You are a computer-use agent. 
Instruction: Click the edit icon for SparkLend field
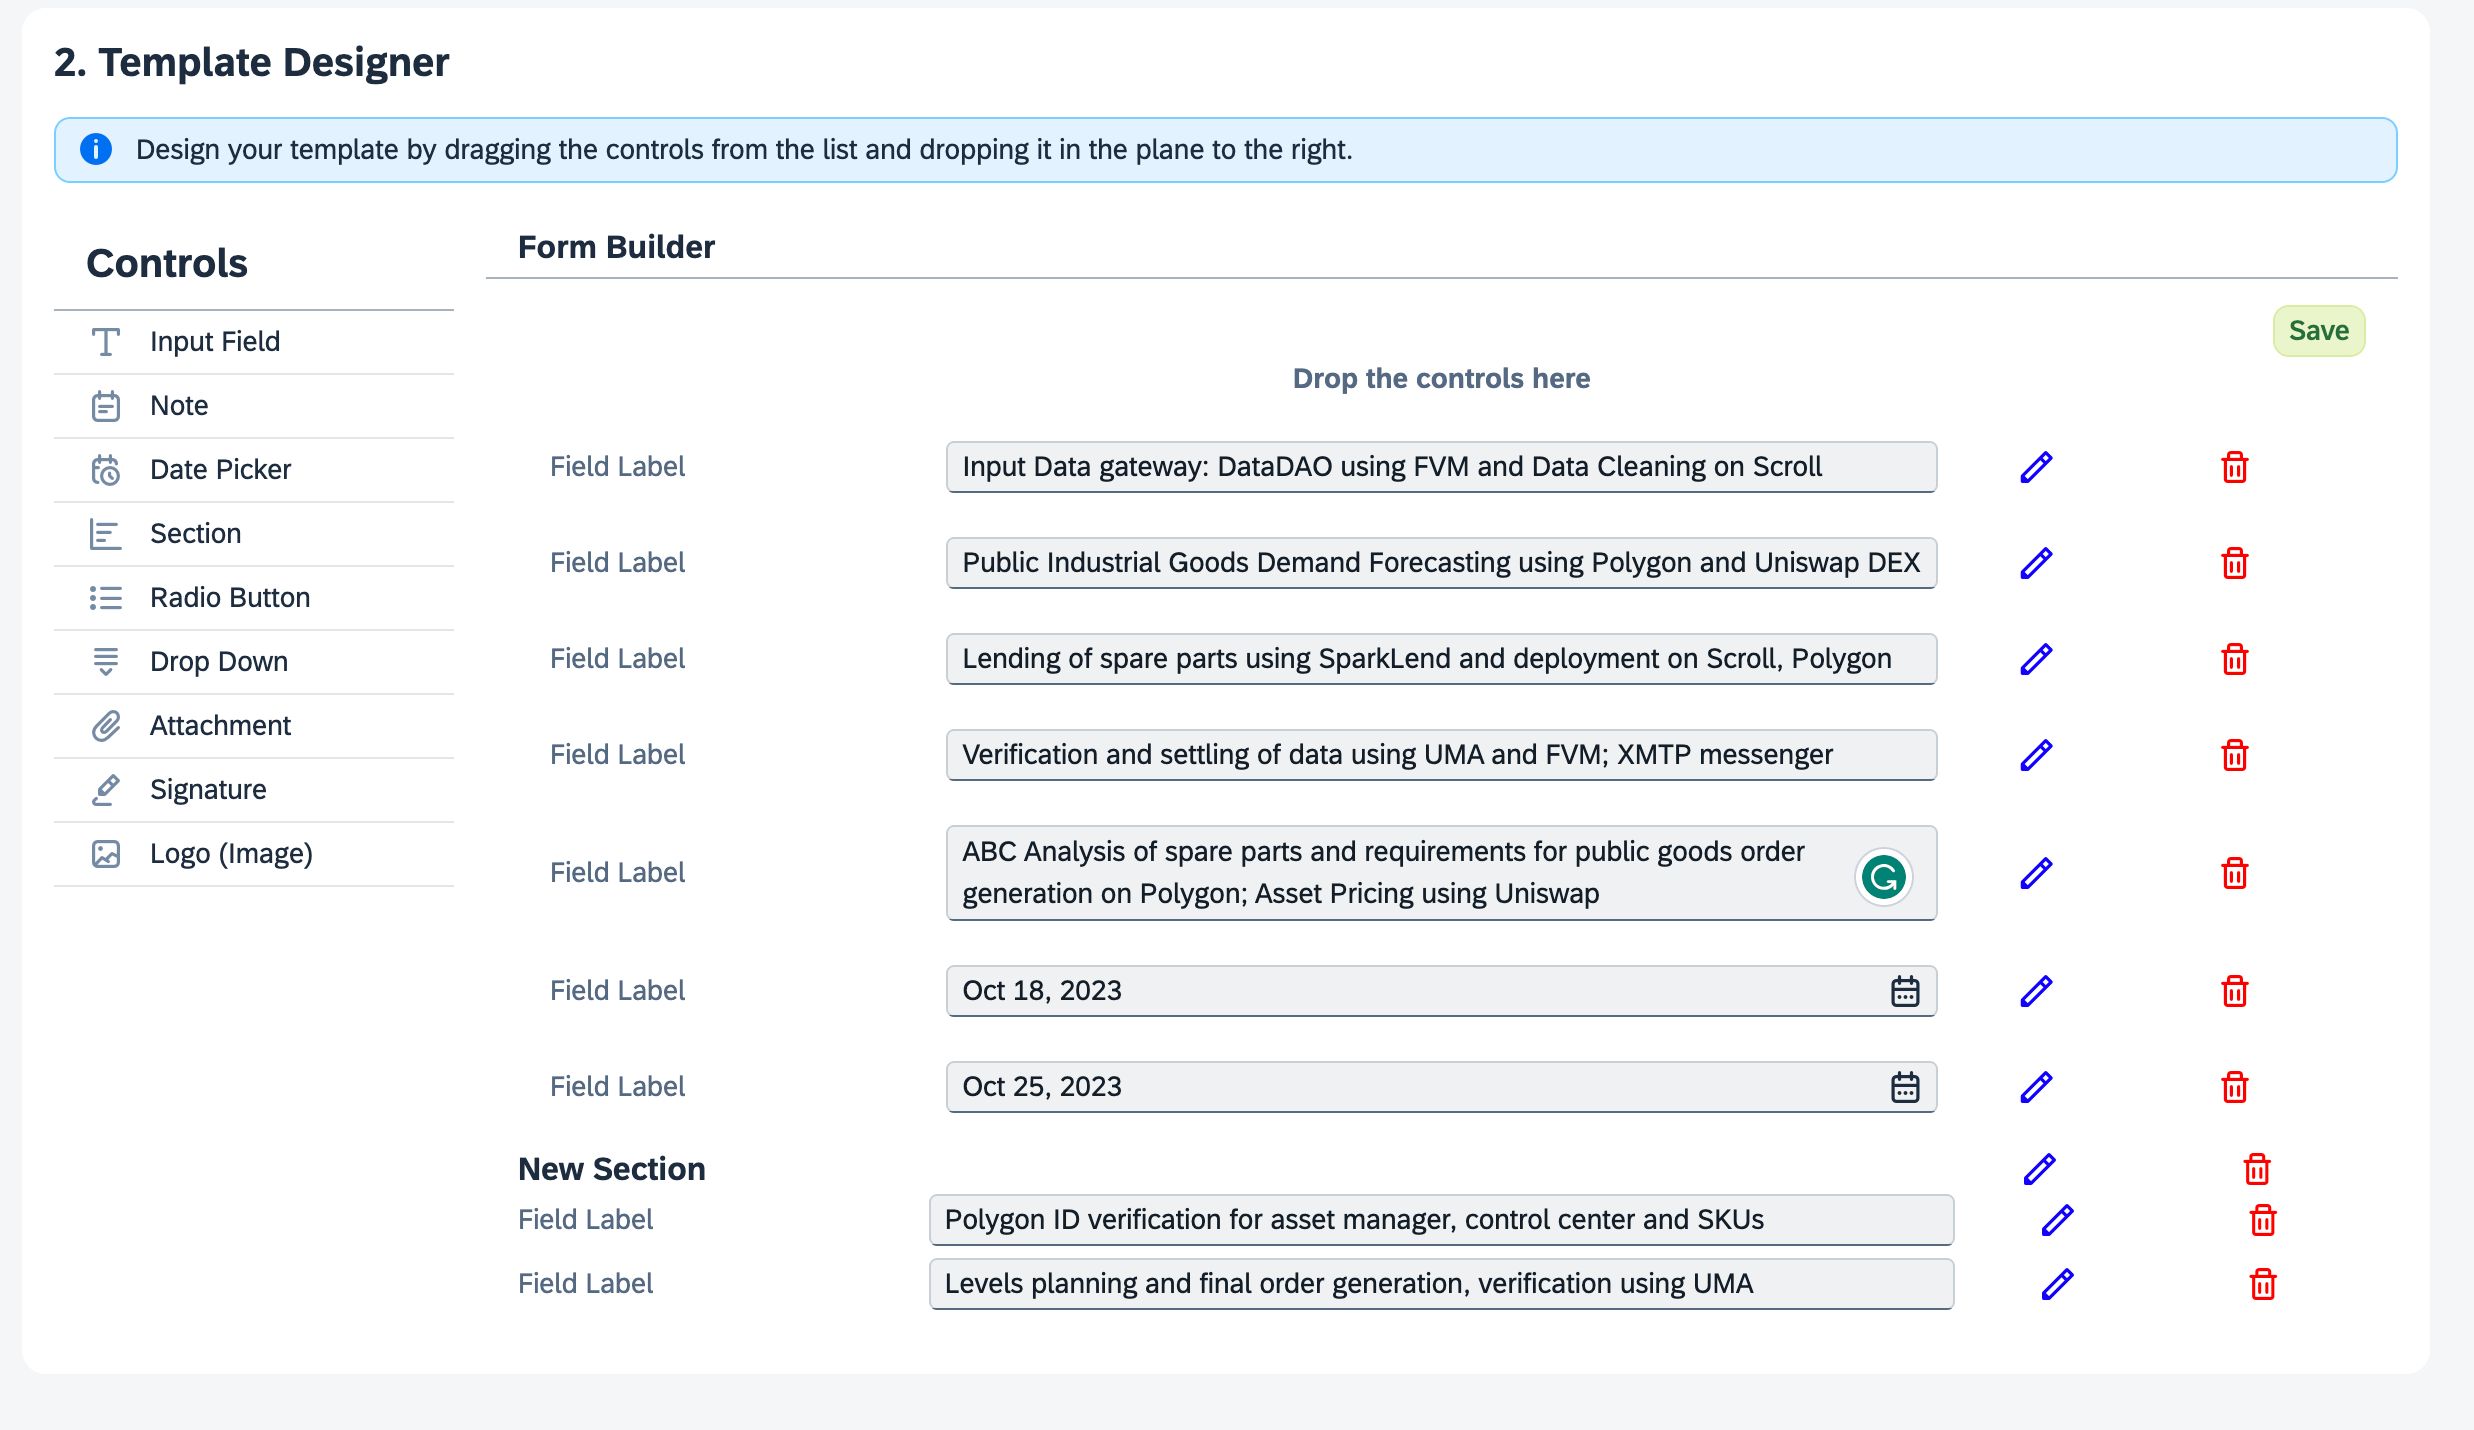2037,657
